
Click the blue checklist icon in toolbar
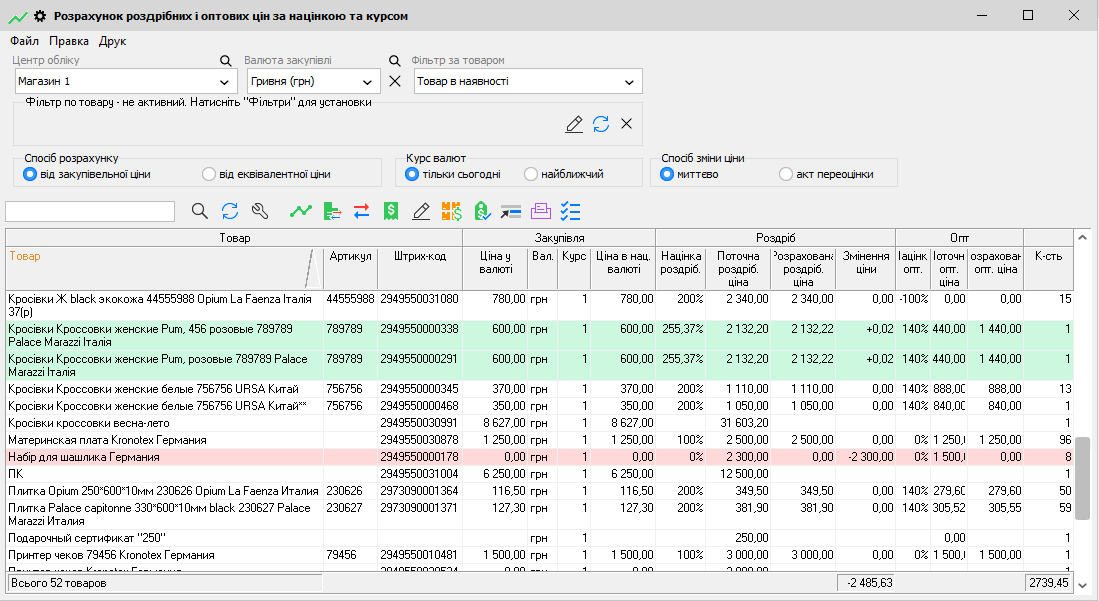pyautogui.click(x=571, y=211)
